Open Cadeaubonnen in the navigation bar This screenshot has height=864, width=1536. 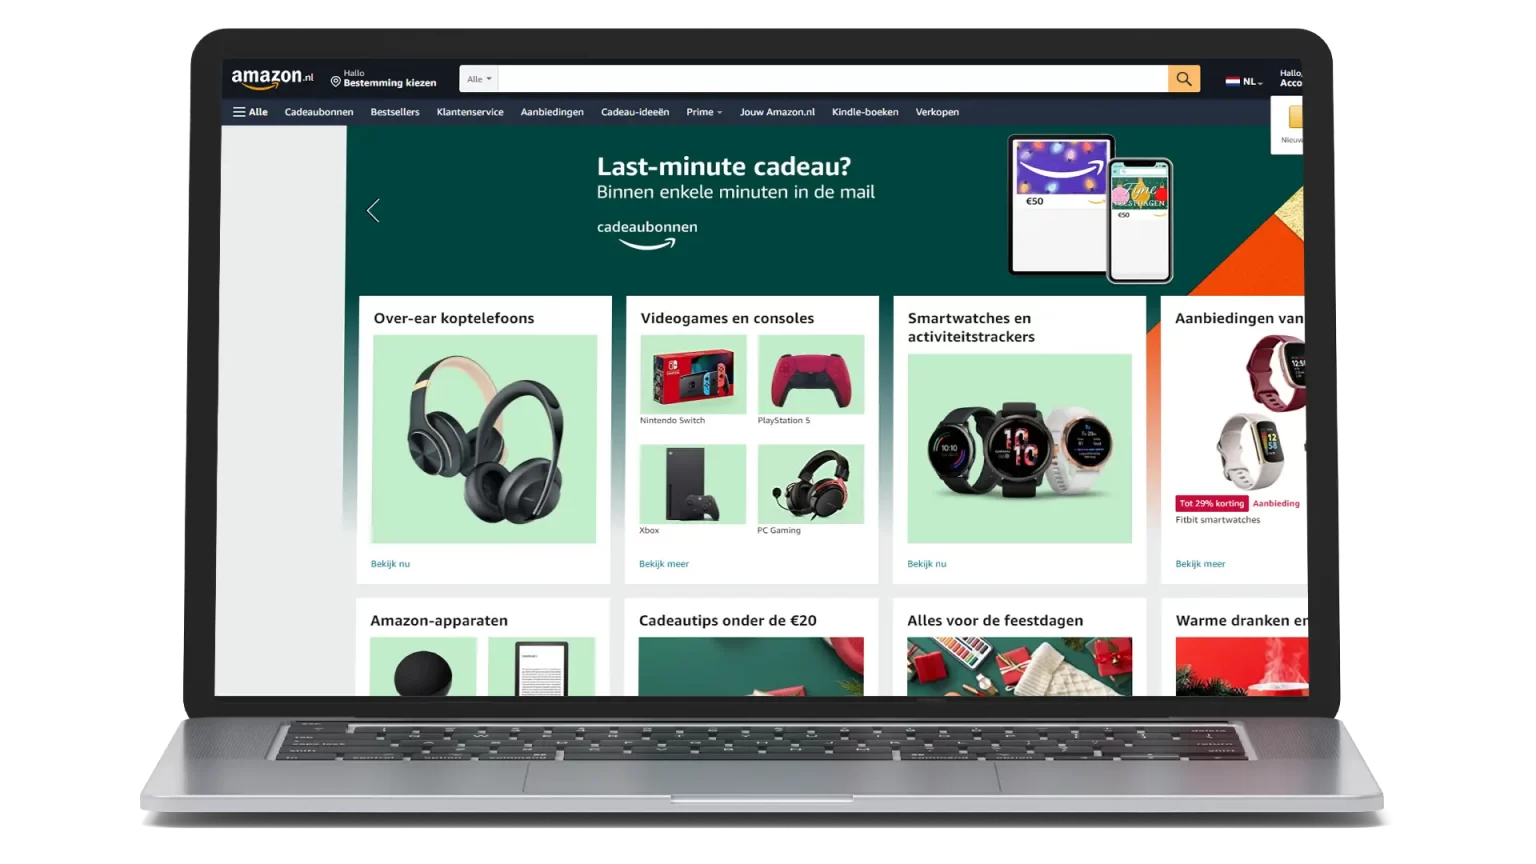pos(319,112)
